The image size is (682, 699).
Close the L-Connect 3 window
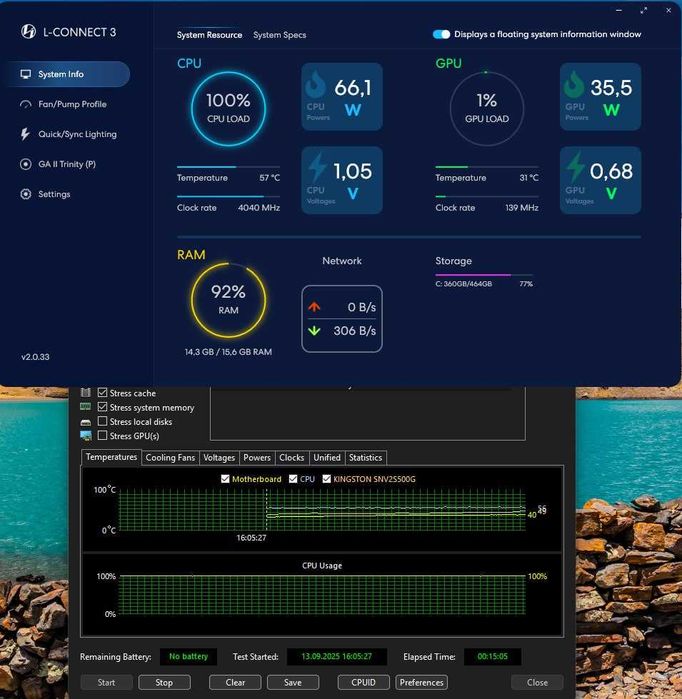click(669, 10)
